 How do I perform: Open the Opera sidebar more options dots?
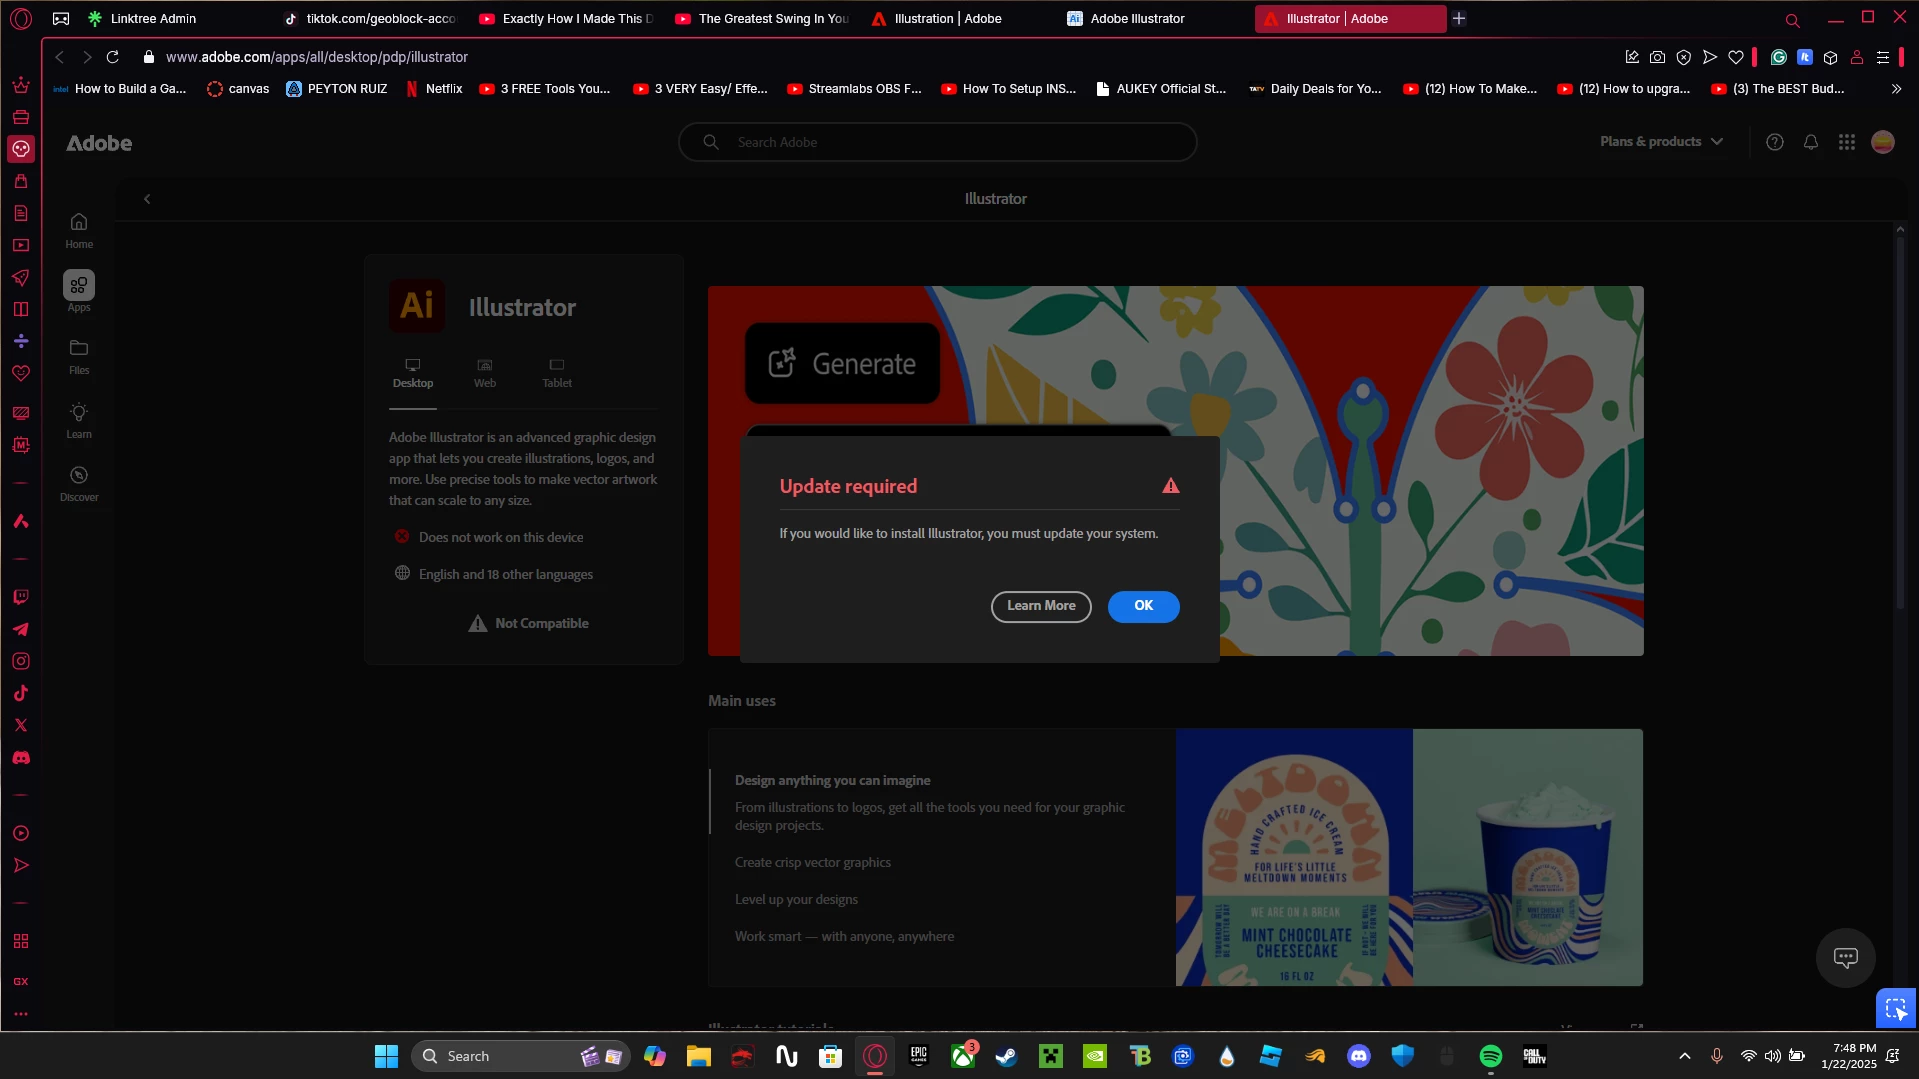pos(21,1013)
